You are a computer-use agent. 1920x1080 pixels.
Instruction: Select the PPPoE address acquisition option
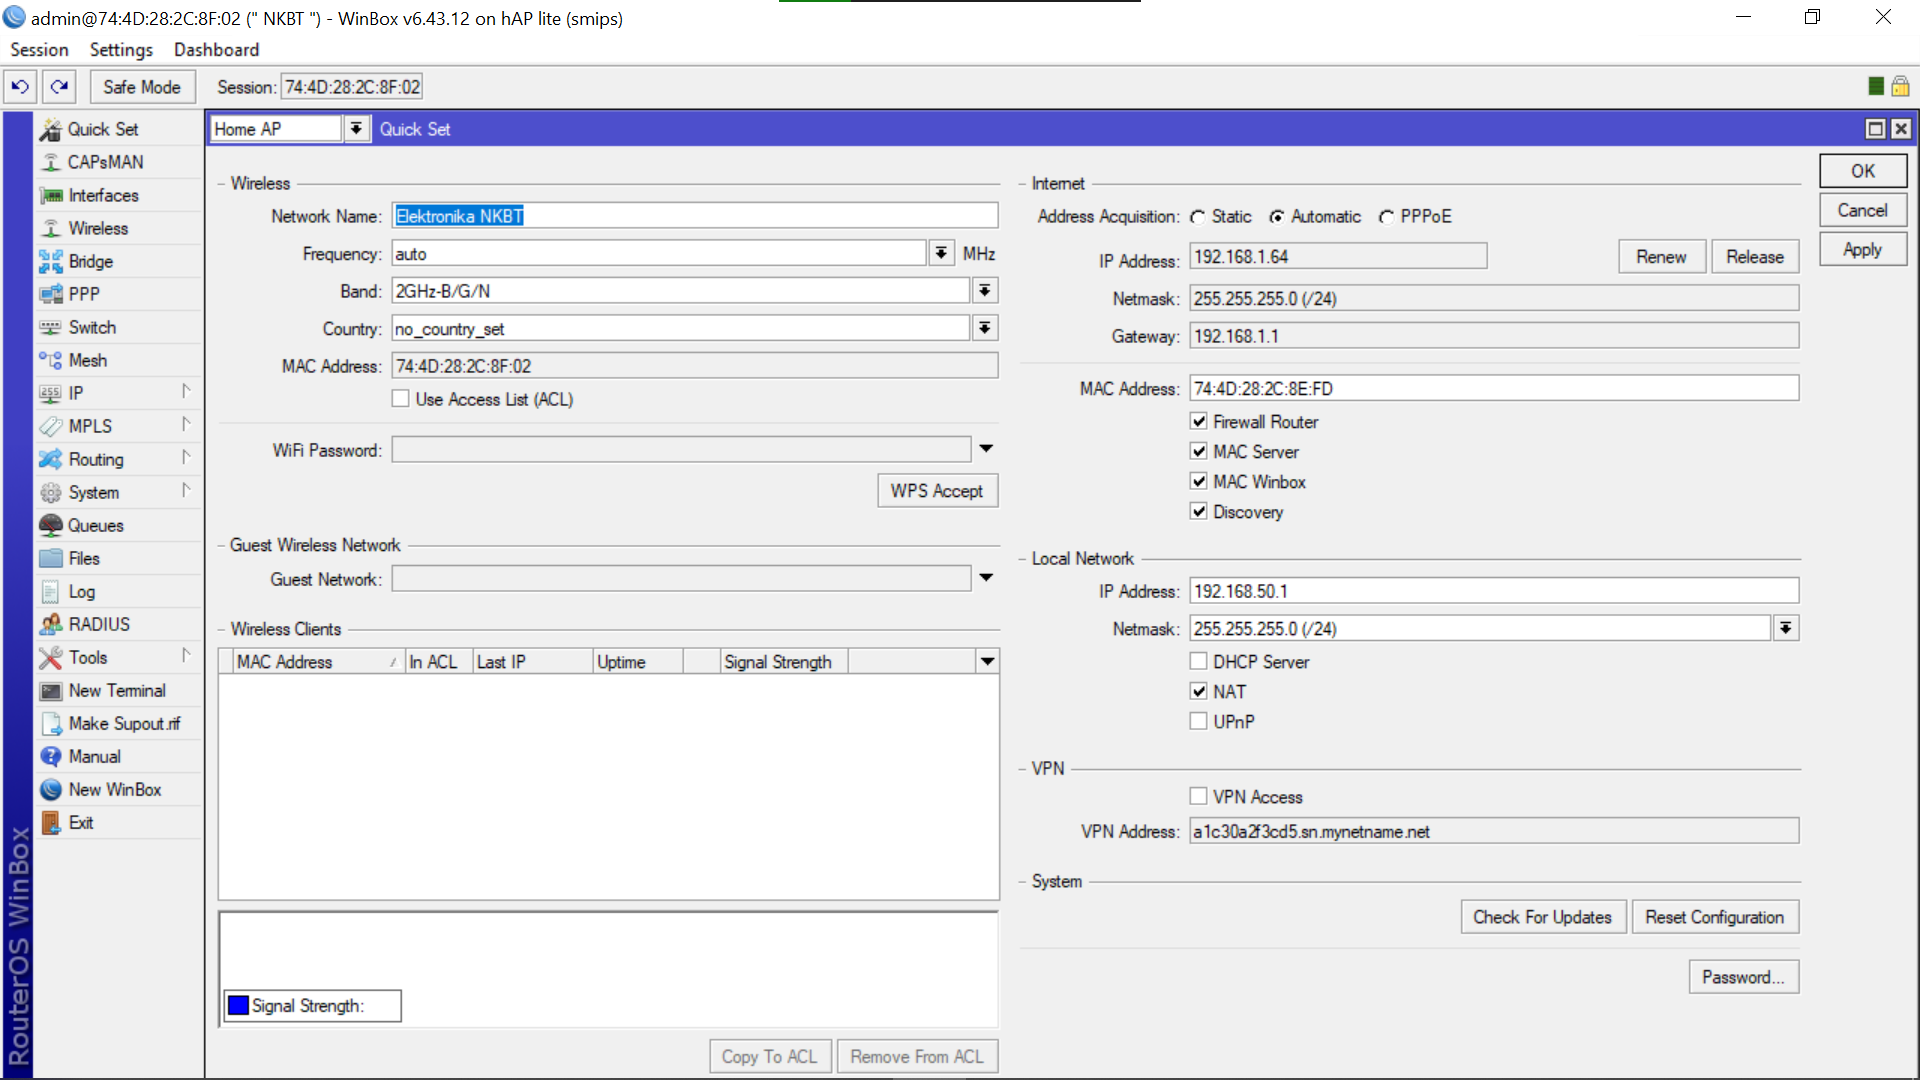tap(1387, 217)
